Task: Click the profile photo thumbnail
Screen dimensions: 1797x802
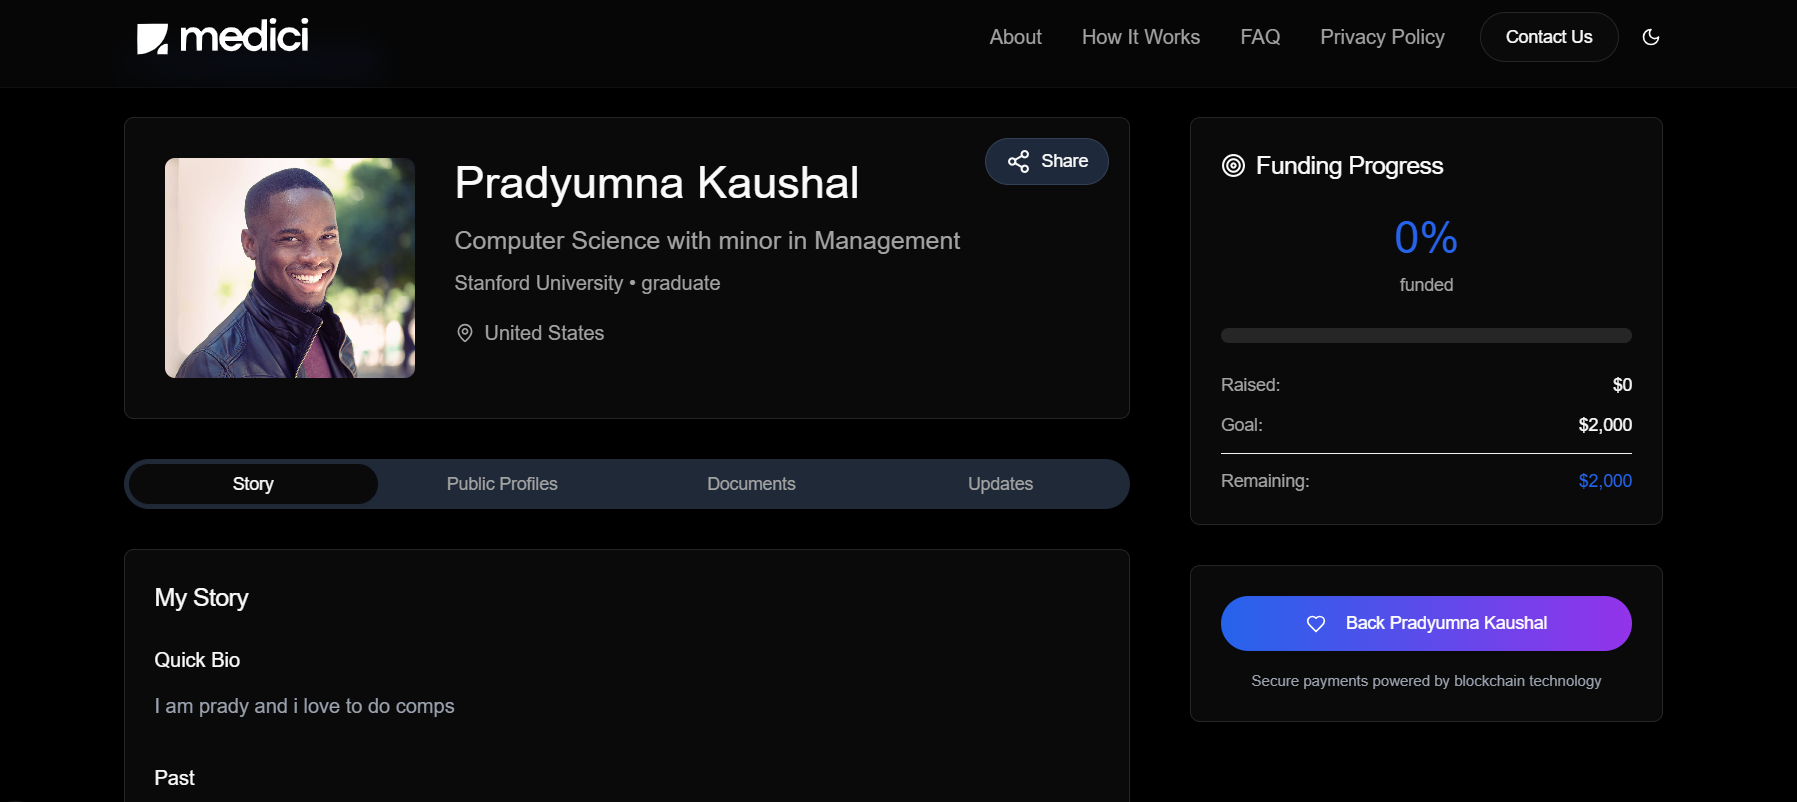Action: (x=290, y=268)
